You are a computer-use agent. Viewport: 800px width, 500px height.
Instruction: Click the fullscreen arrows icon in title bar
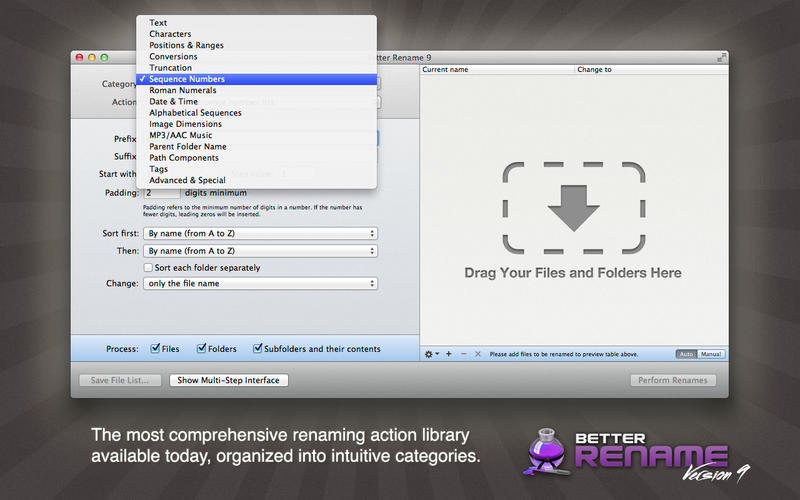tap(721, 57)
